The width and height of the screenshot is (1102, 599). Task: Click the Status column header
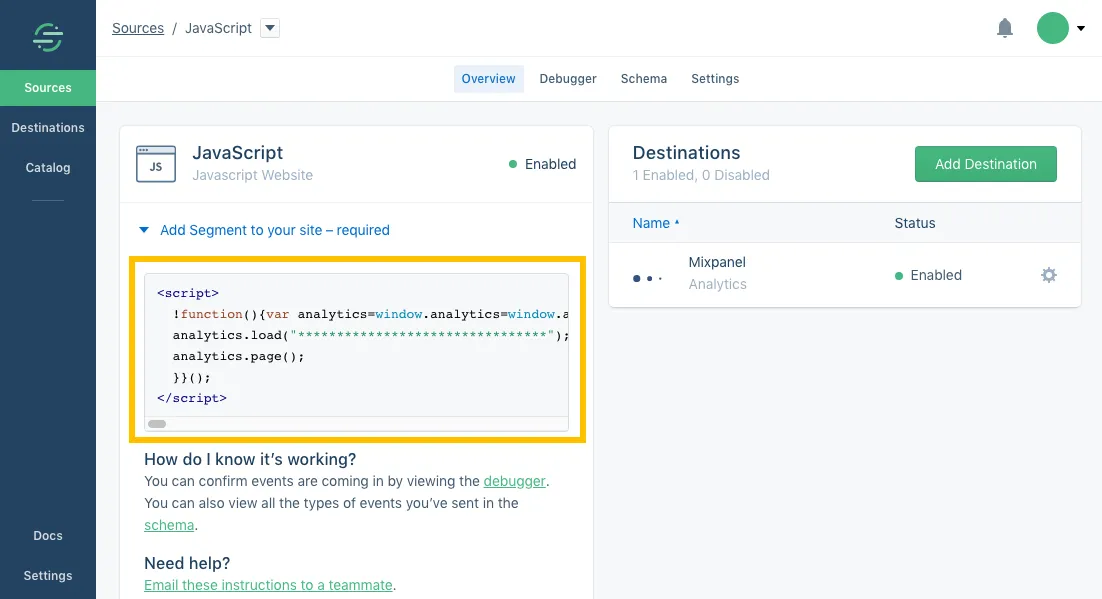tap(915, 223)
